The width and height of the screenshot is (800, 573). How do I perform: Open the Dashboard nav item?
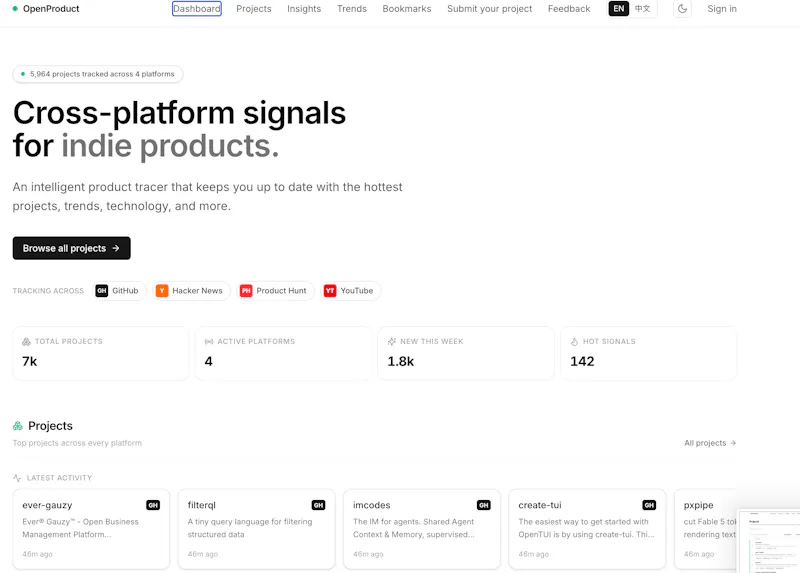click(196, 9)
